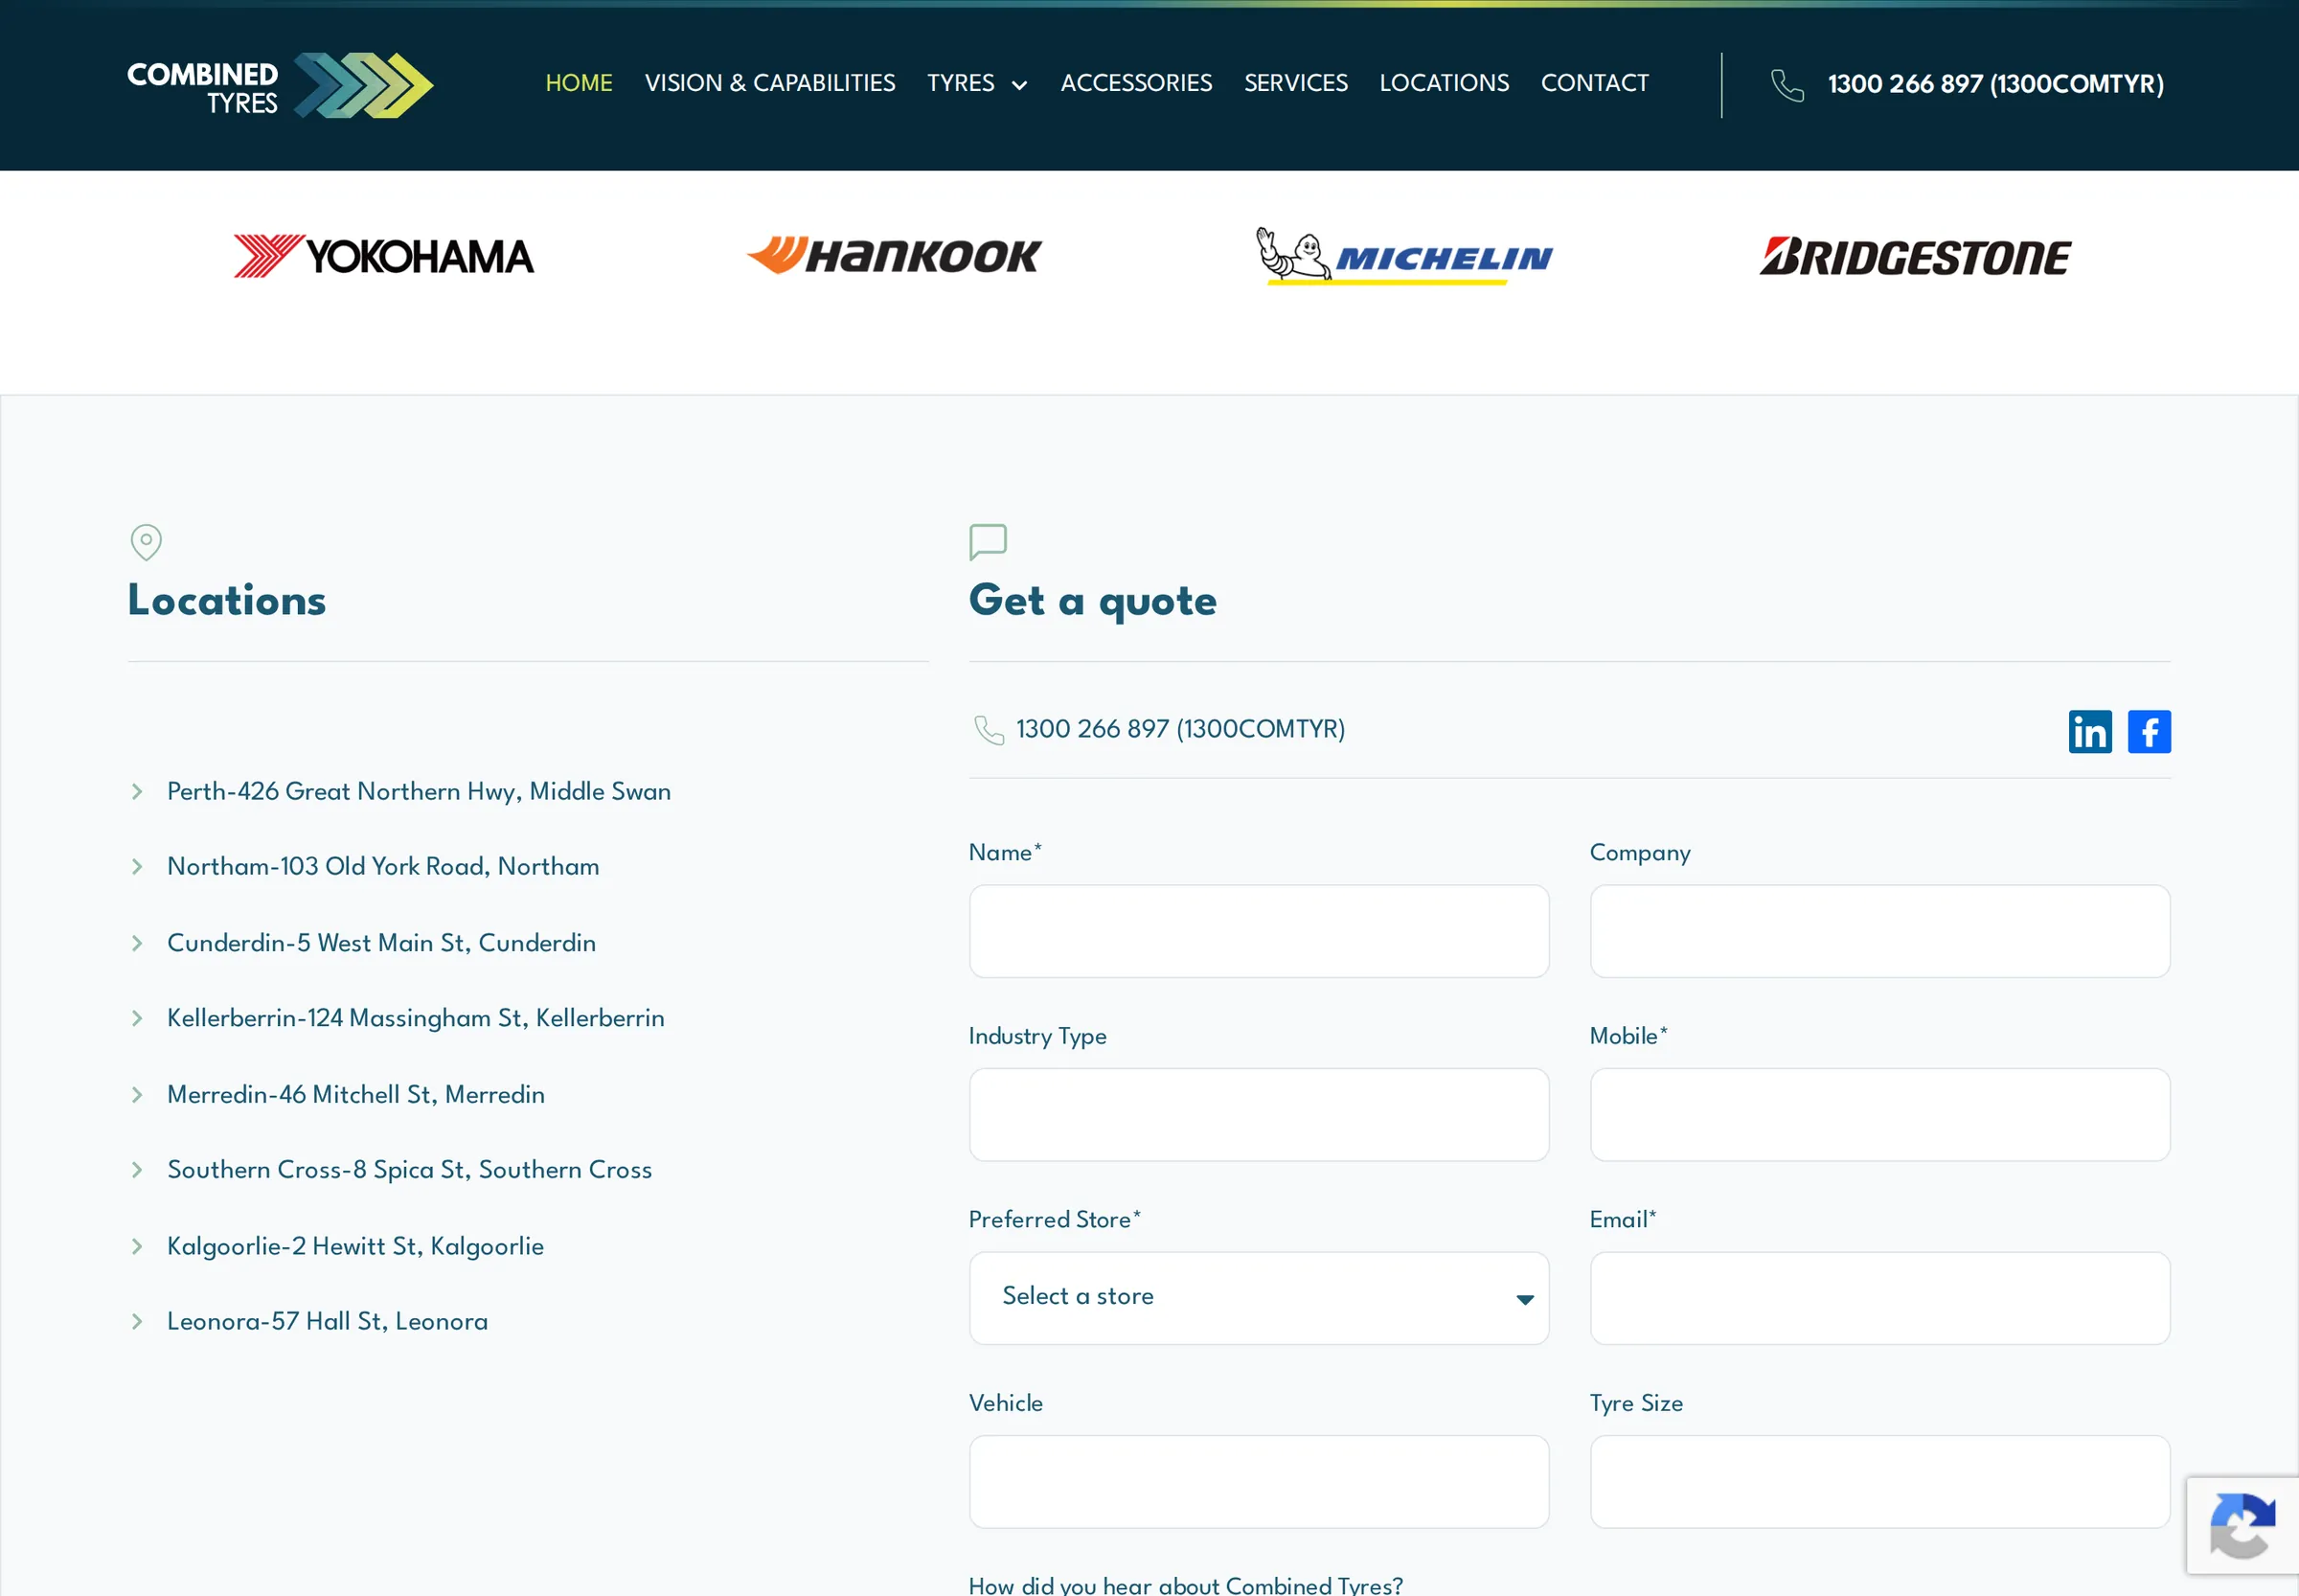Open Perth Great Northern Hwy location
Image resolution: width=2299 pixels, height=1596 pixels.
(418, 791)
